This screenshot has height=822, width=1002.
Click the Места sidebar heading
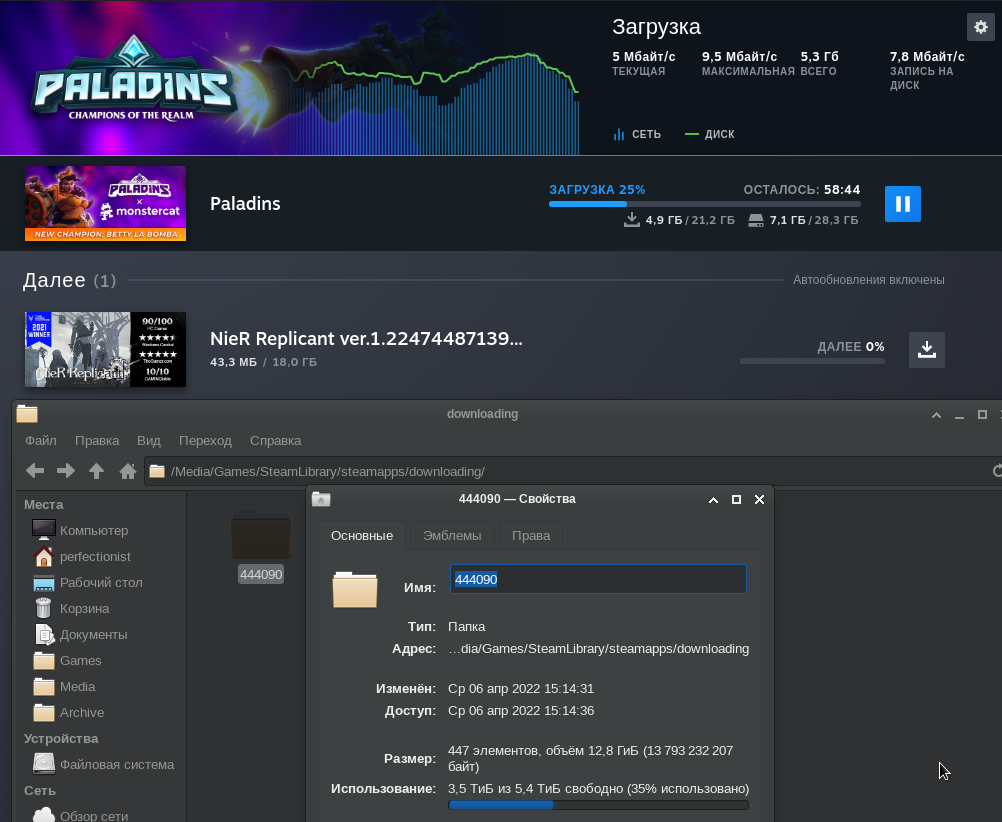[x=43, y=504]
